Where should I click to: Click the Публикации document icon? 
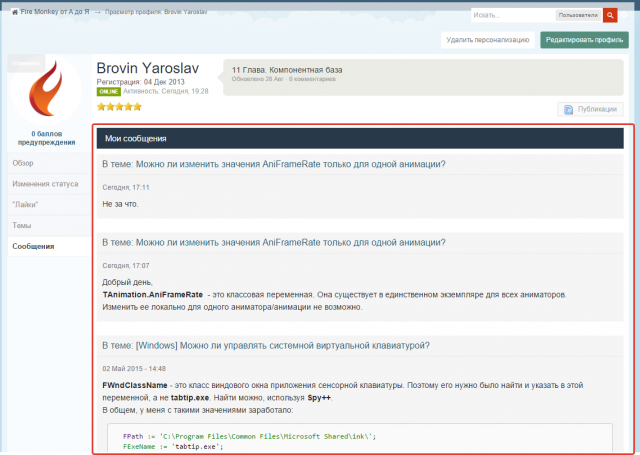tap(568, 109)
